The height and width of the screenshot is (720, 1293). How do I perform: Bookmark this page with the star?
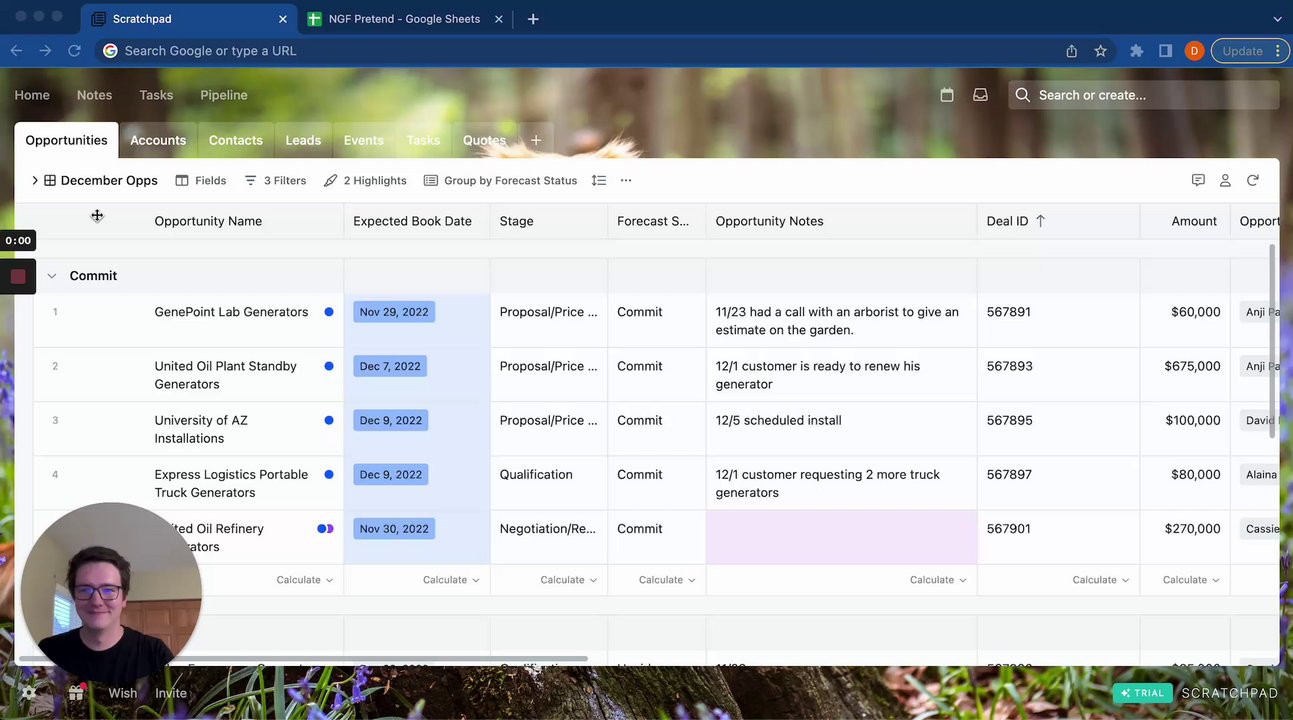coord(1101,51)
